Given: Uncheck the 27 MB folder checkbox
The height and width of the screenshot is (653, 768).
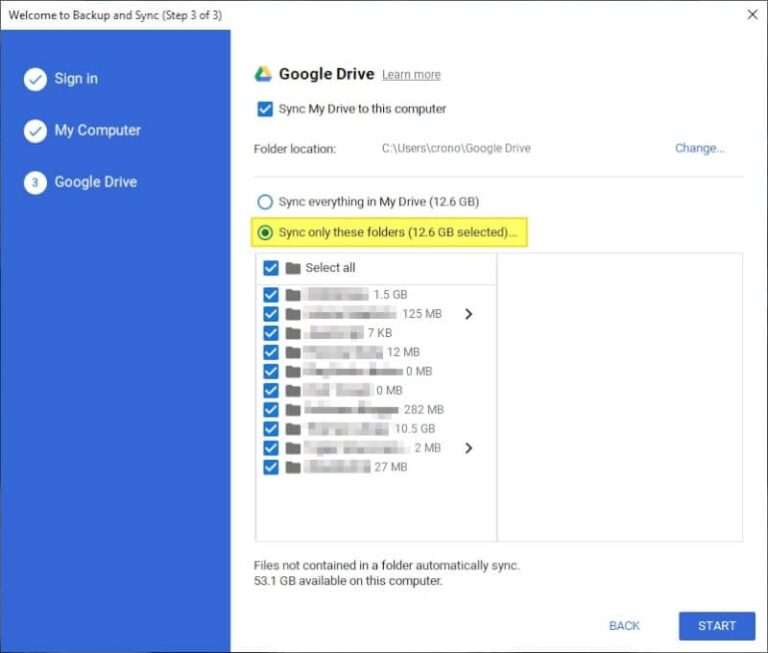Looking at the screenshot, I should pyautogui.click(x=271, y=467).
